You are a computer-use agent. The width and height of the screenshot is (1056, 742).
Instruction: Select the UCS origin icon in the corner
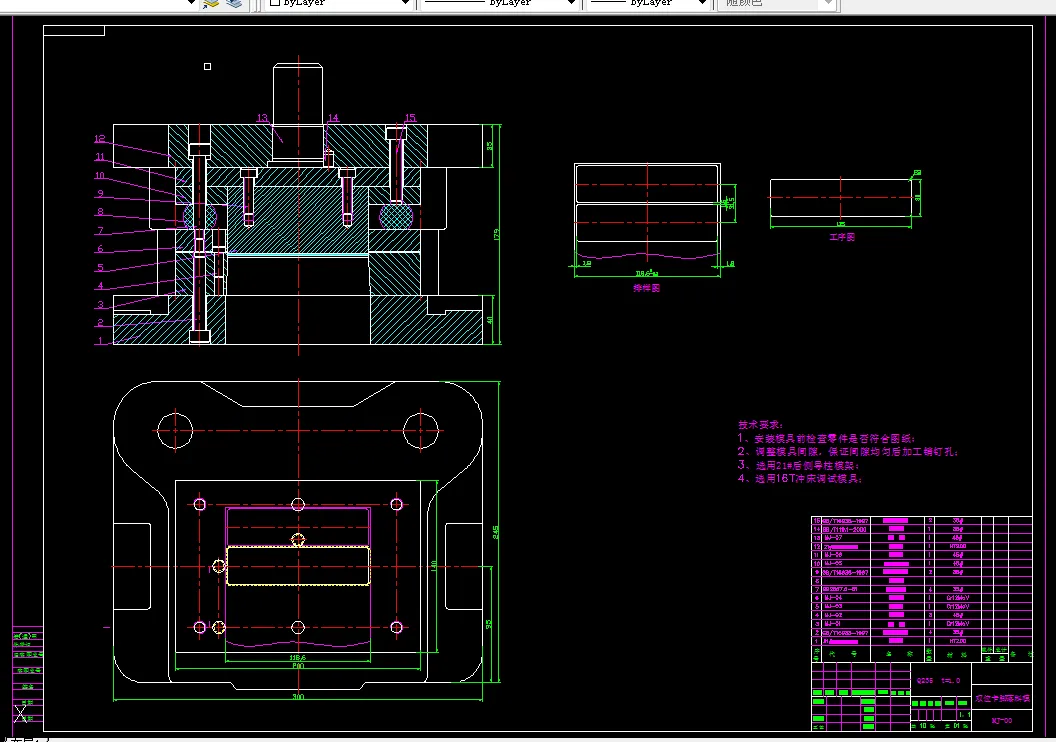pyautogui.click(x=21, y=714)
